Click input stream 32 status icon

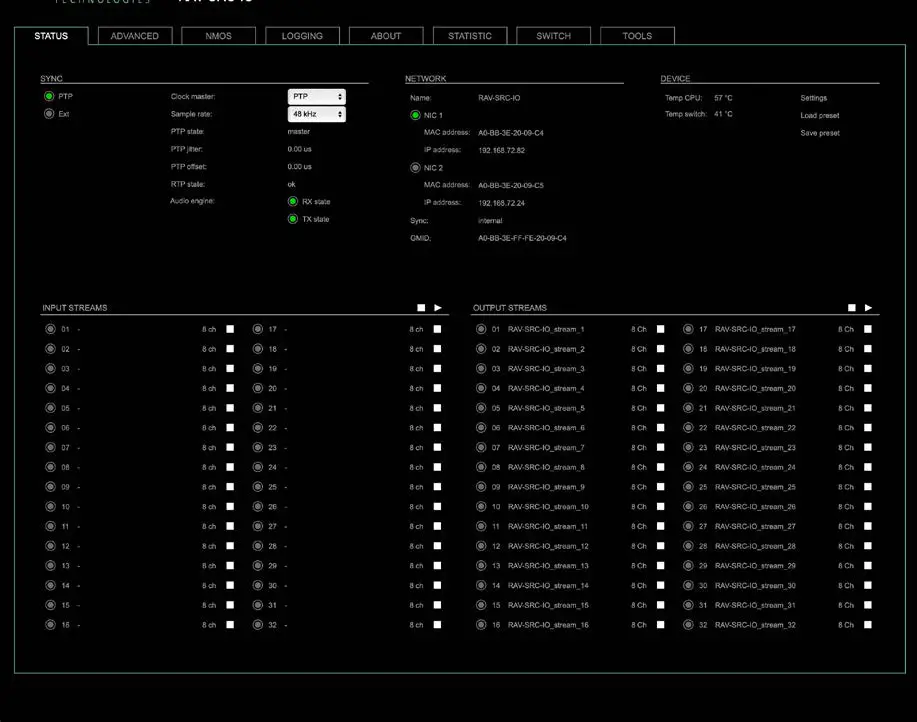[257, 625]
